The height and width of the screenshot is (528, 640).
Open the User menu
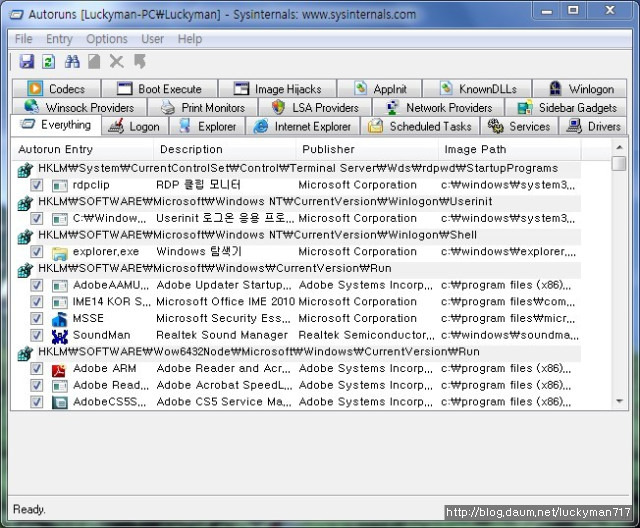coord(152,39)
